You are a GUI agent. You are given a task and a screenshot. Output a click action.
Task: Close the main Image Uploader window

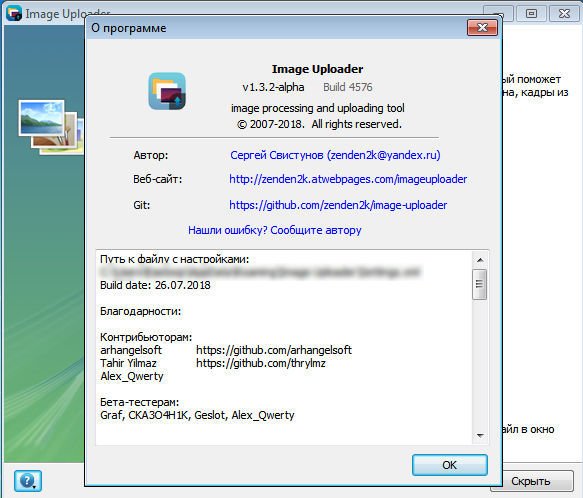coord(564,14)
